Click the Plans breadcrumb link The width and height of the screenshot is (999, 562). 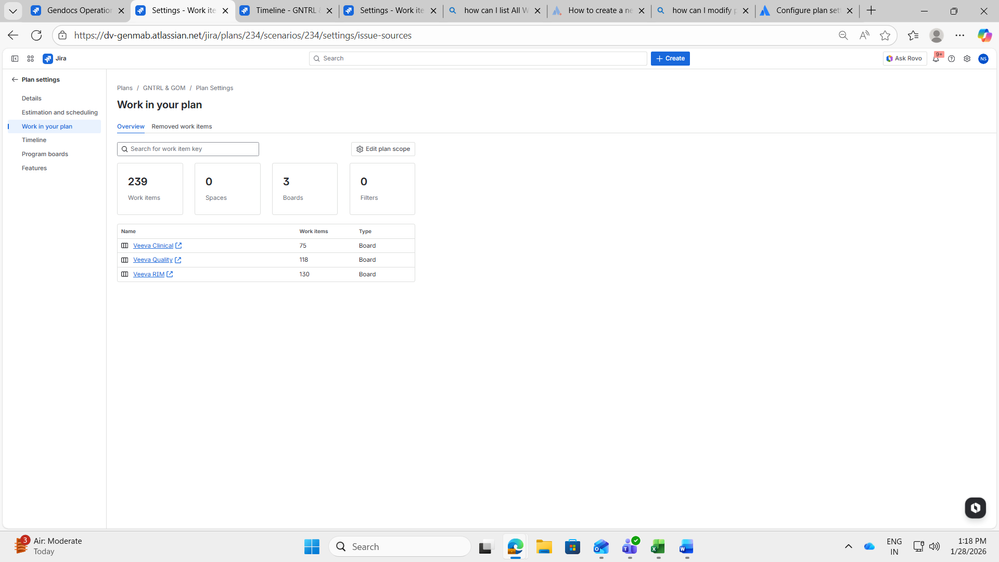coord(125,88)
